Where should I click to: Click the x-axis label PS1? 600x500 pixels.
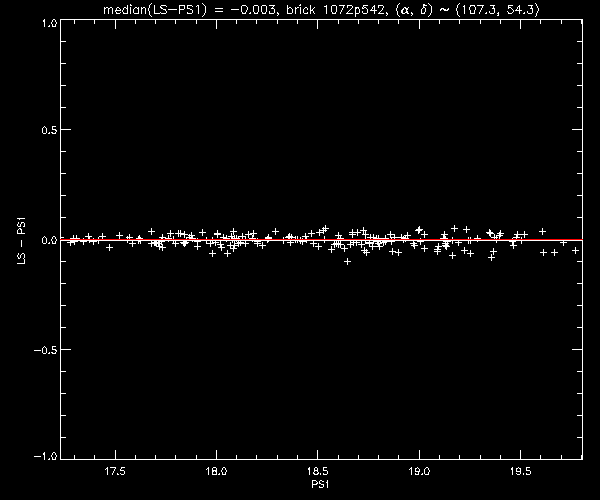pos(320,484)
